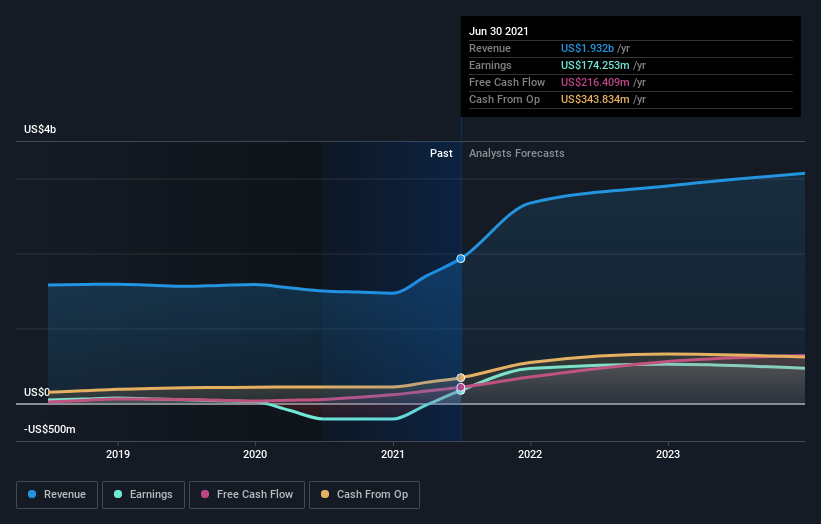Select the Cash From Op data point marker

point(461,377)
